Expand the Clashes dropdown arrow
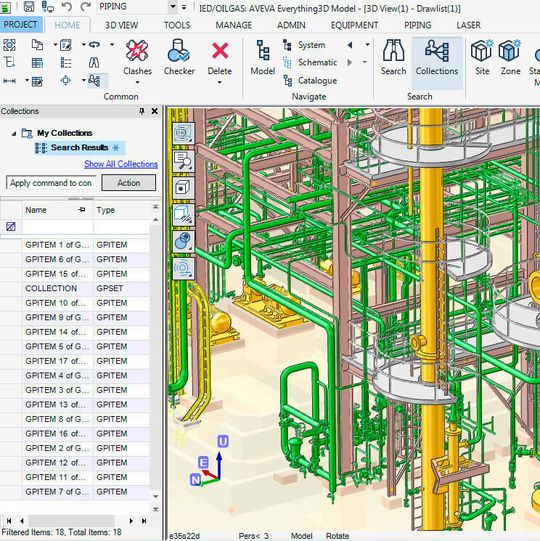Image resolution: width=540 pixels, height=541 pixels. (x=137, y=82)
